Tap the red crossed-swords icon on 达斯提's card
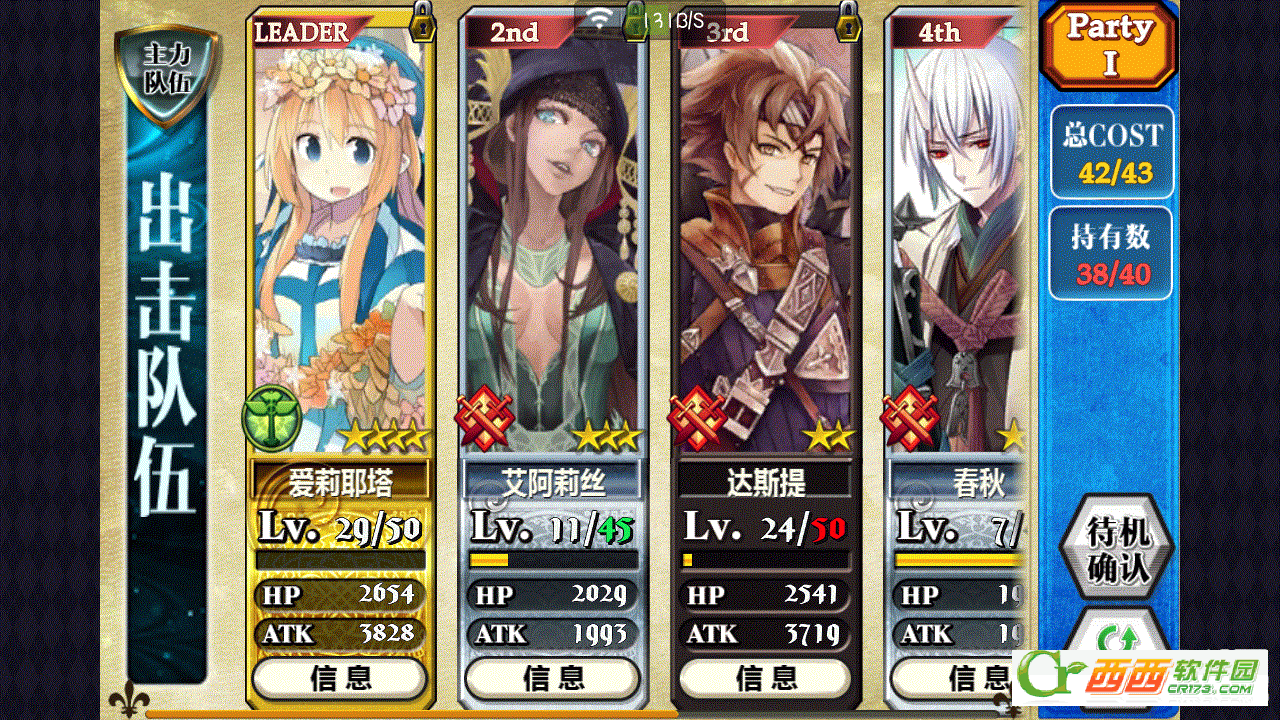Image resolution: width=1280 pixels, height=720 pixels. (697, 419)
